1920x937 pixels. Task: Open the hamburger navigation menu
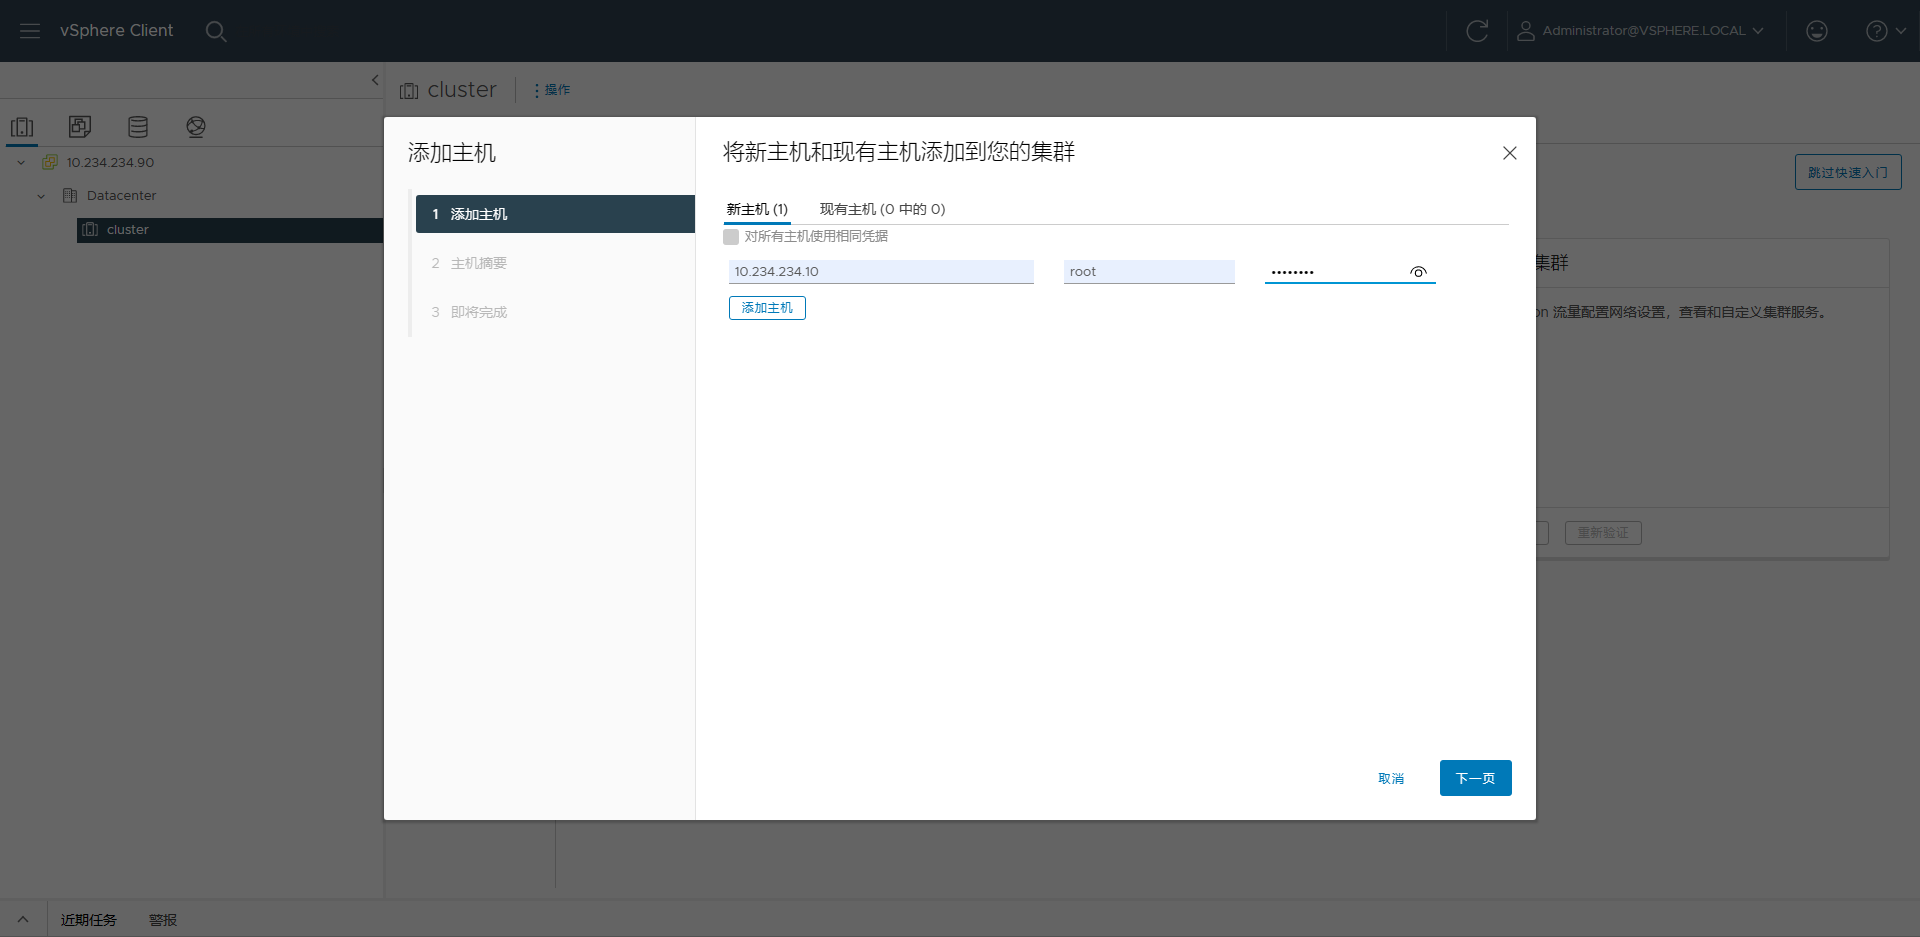[30, 31]
